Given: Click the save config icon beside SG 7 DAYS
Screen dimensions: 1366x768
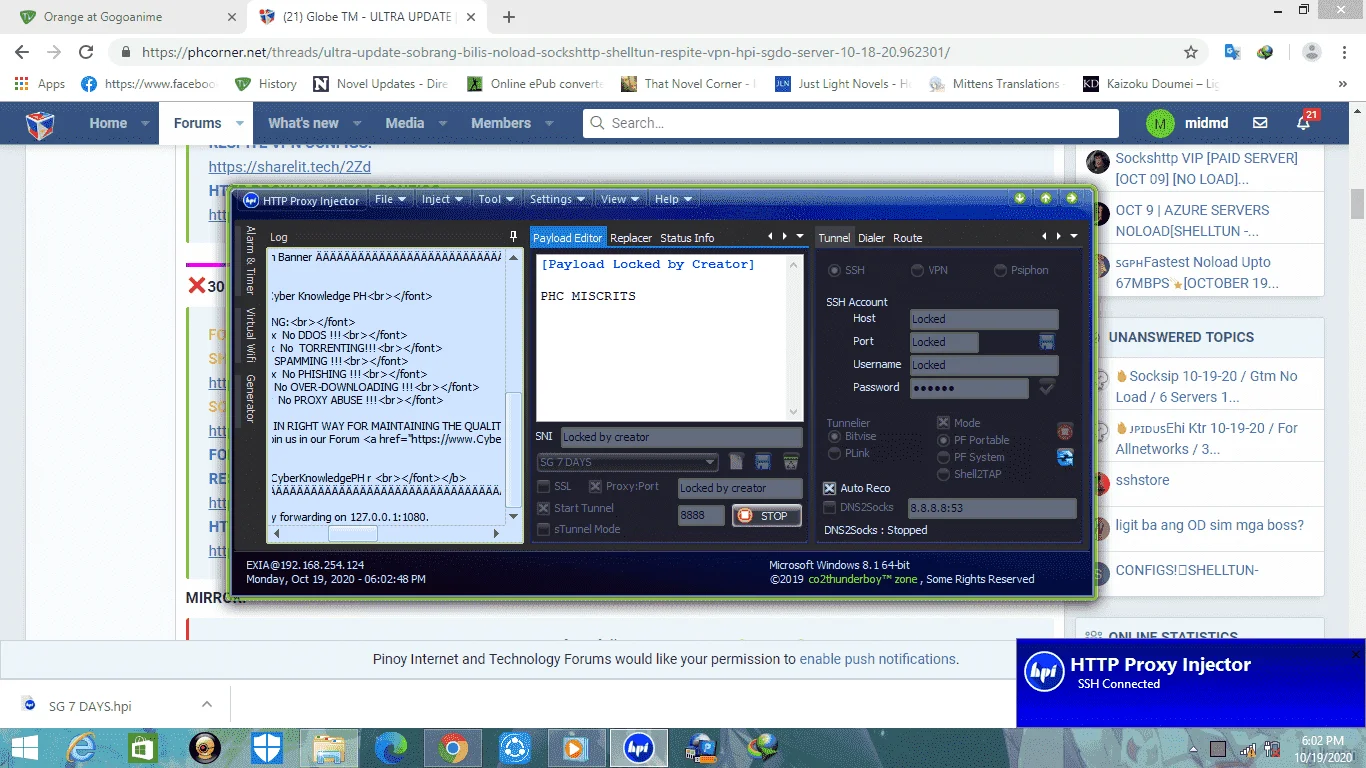Looking at the screenshot, I should [763, 462].
